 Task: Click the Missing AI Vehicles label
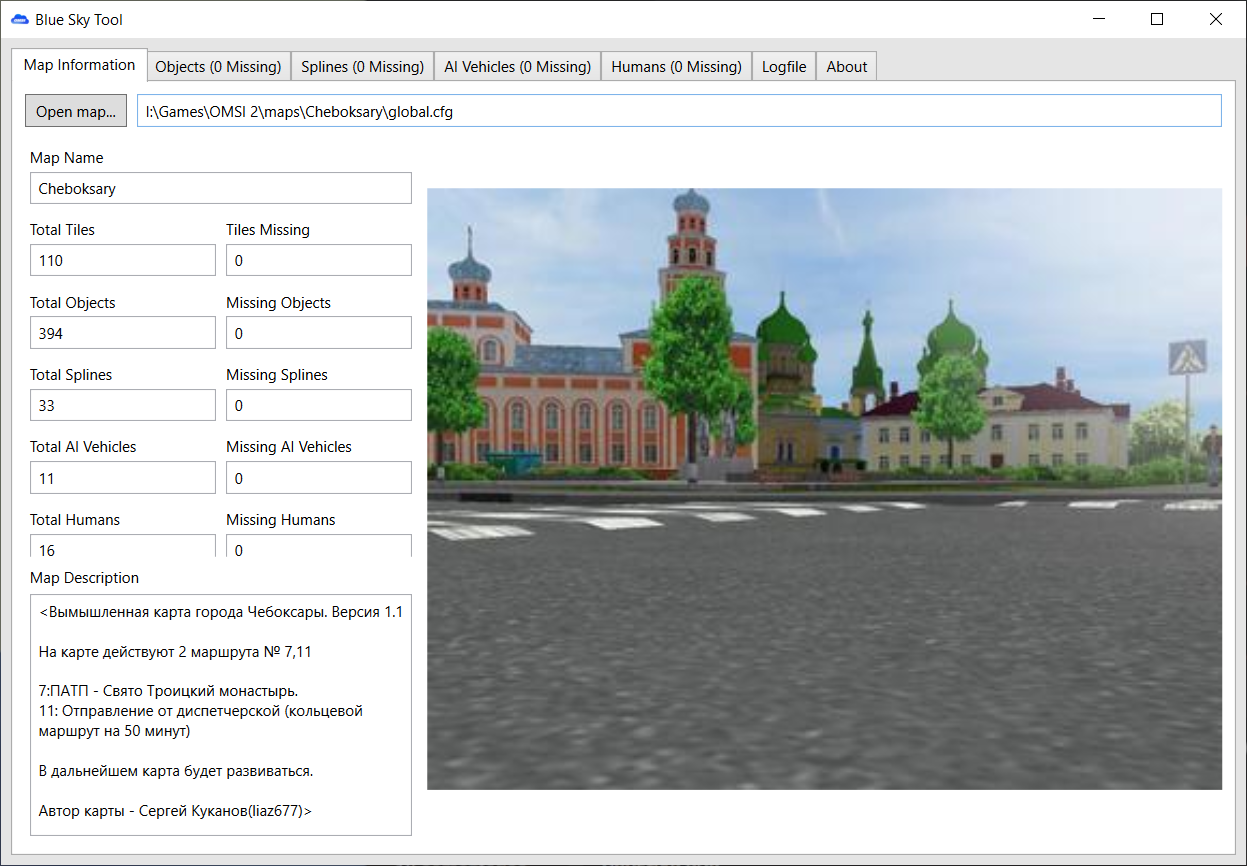click(x=289, y=447)
